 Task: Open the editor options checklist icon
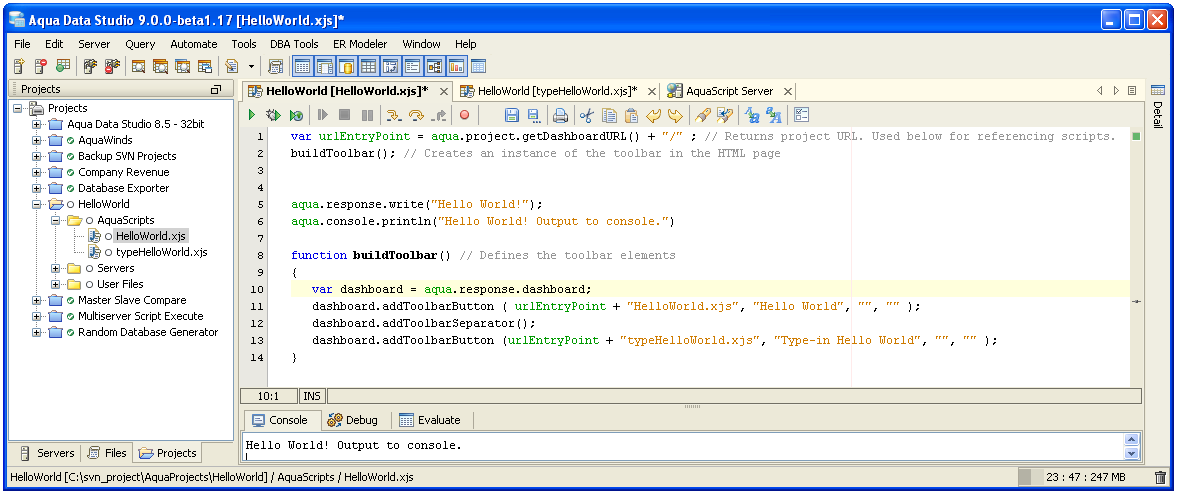tap(801, 115)
